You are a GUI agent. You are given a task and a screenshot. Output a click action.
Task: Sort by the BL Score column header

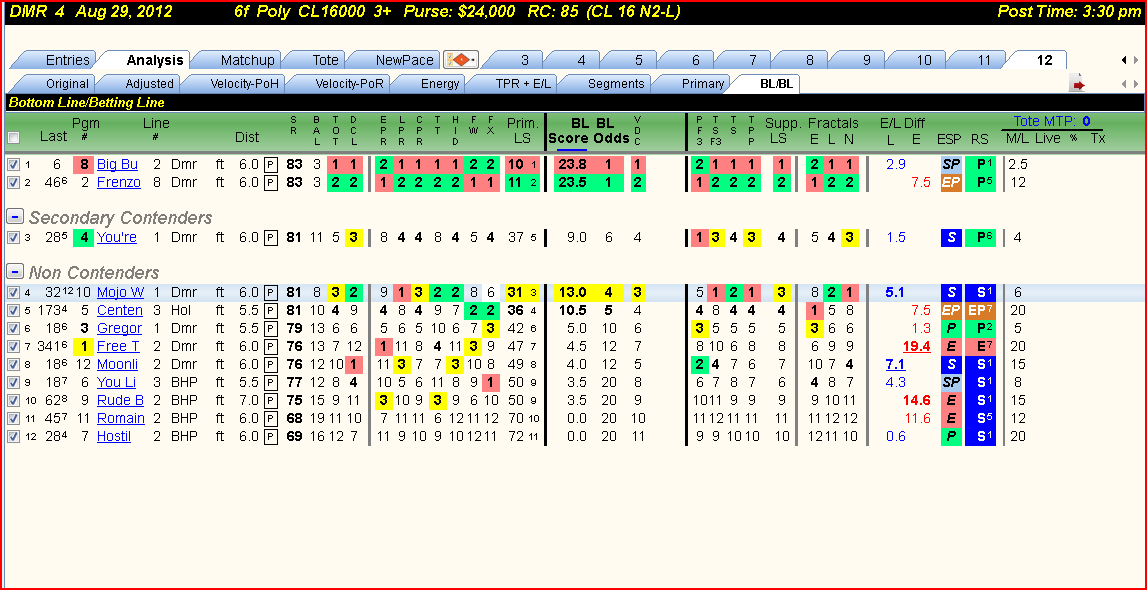[x=568, y=130]
